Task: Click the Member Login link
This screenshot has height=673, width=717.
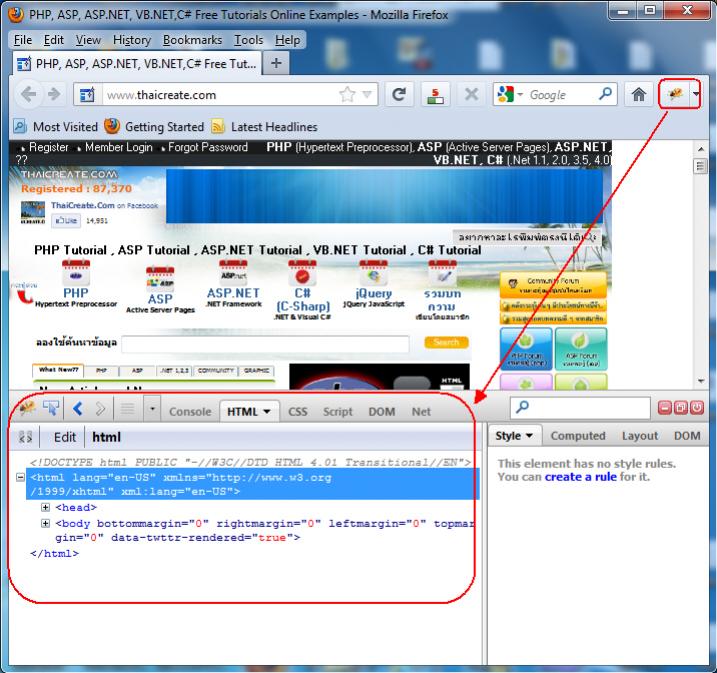Action: pyautogui.click(x=118, y=147)
